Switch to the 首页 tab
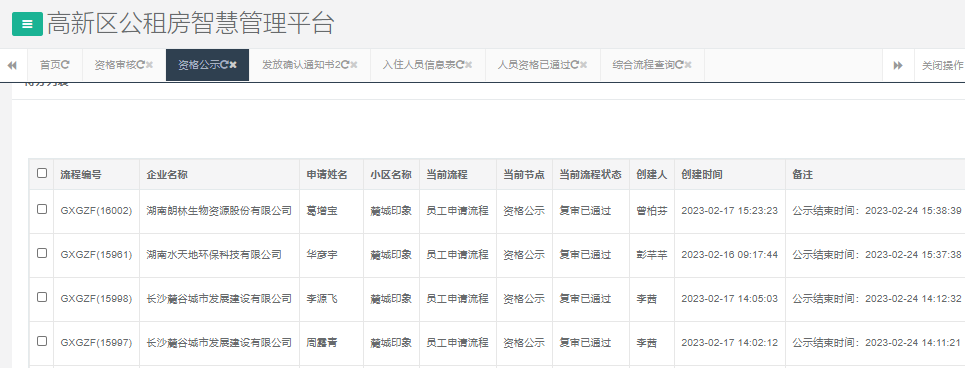This screenshot has height=368, width=965. tap(50, 65)
